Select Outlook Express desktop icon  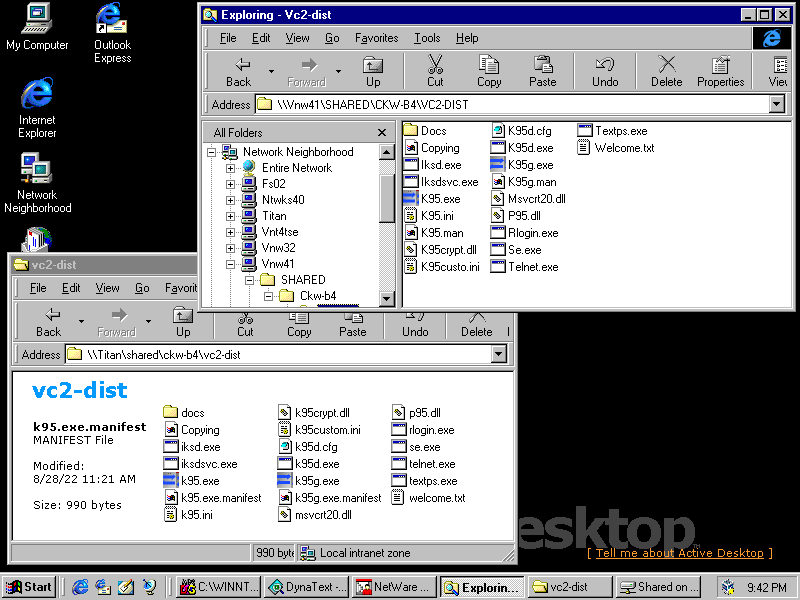pyautogui.click(x=113, y=33)
